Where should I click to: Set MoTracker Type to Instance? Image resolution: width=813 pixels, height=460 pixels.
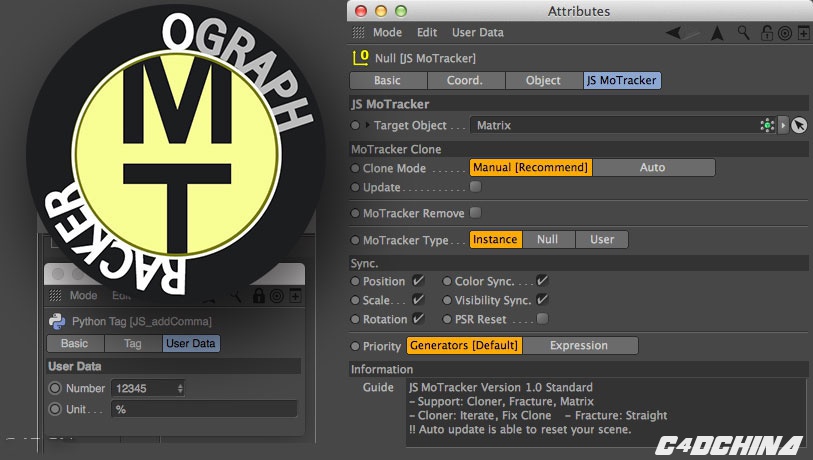[495, 240]
